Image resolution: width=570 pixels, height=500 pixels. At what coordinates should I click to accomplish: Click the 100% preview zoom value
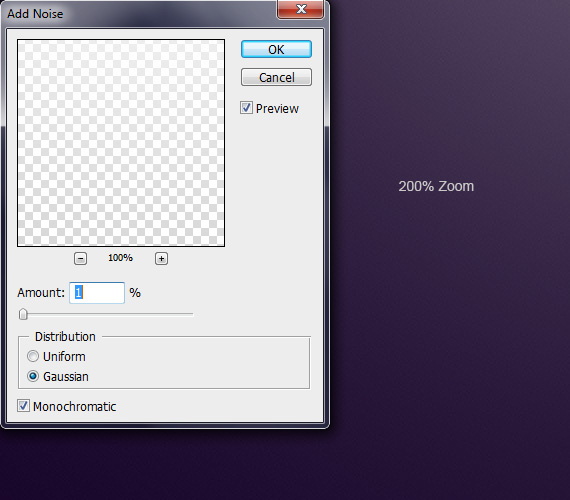pyautogui.click(x=120, y=258)
